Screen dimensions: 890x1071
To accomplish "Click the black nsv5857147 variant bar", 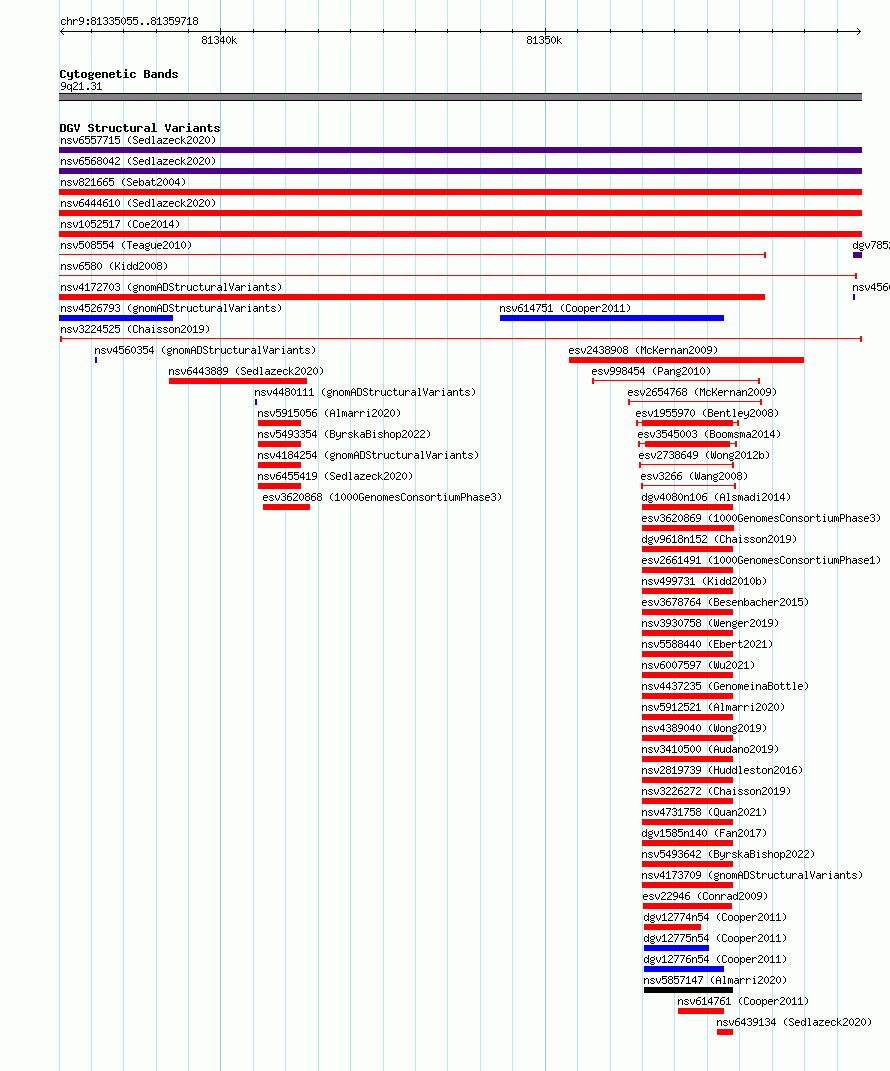I will 688,990.
